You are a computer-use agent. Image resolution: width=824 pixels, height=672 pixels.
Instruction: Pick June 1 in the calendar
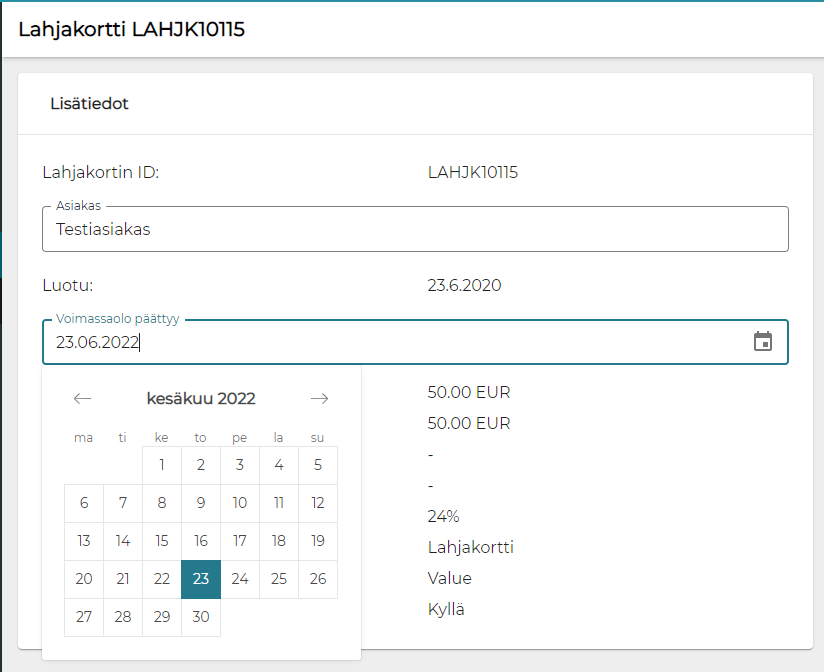tap(162, 465)
